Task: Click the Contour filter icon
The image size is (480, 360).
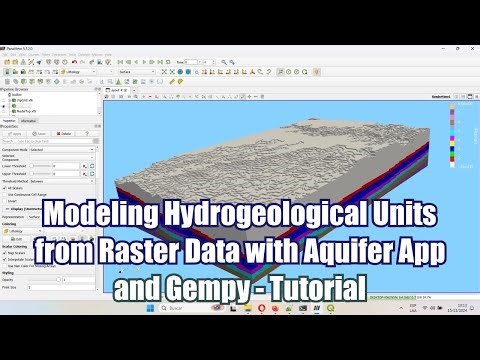Action: tap(16, 81)
